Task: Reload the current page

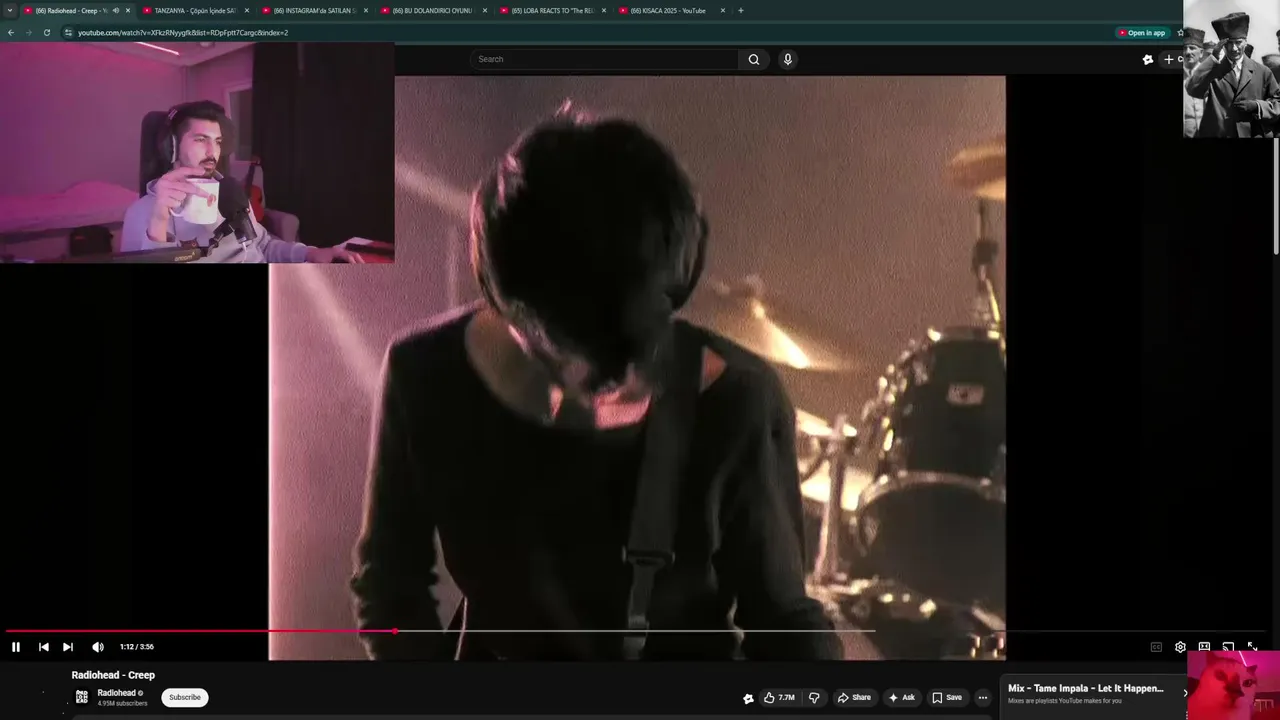Action: tap(46, 33)
